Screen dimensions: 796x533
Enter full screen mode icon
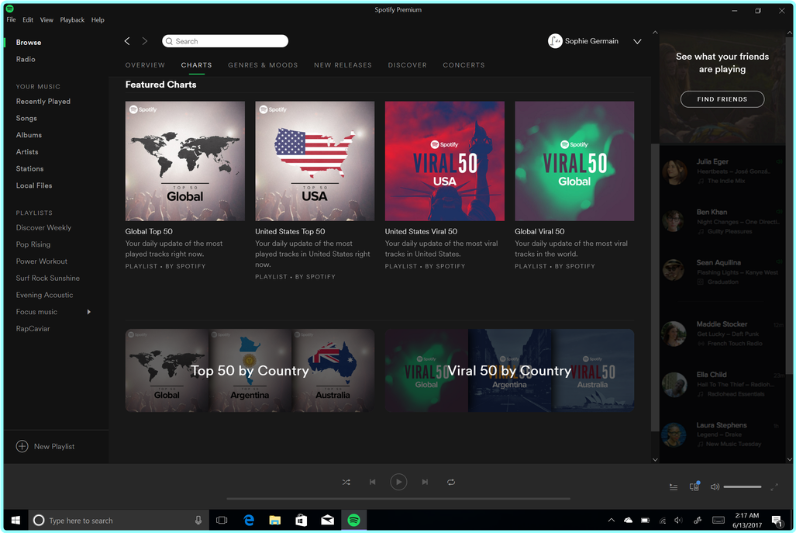774,487
